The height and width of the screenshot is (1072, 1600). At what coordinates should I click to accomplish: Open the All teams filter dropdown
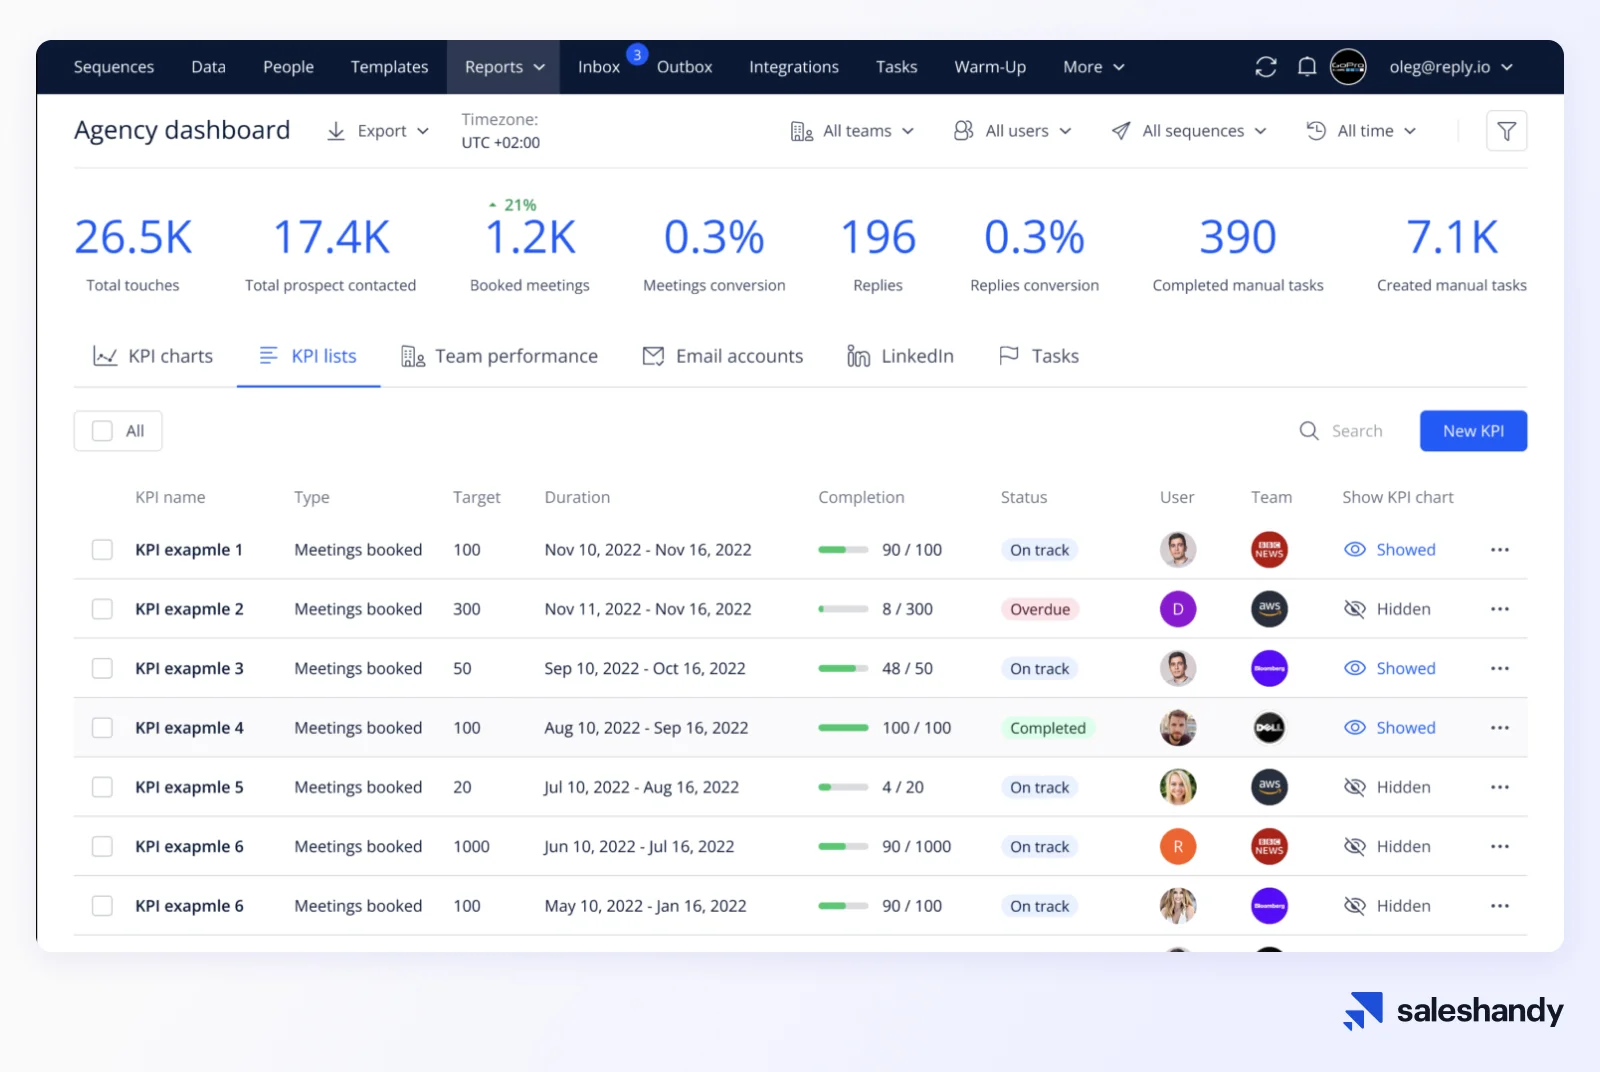pyautogui.click(x=852, y=131)
